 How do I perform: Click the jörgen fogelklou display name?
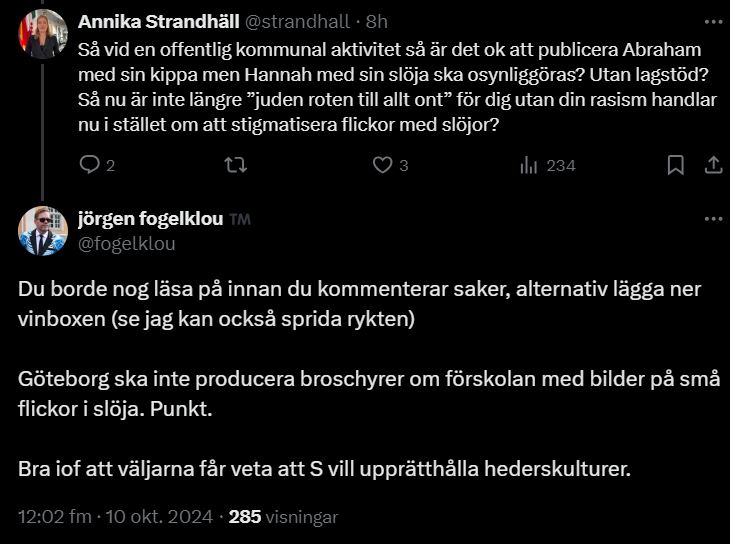[151, 219]
